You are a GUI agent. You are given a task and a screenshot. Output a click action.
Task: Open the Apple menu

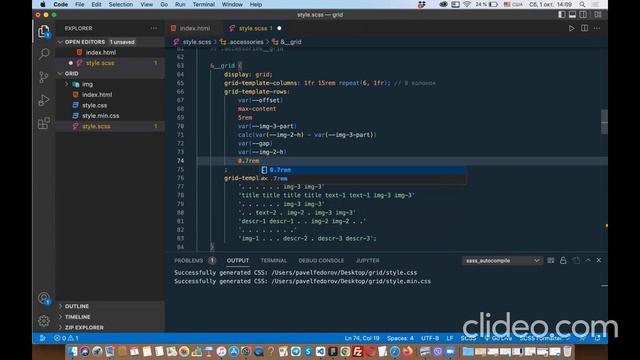[43, 4]
